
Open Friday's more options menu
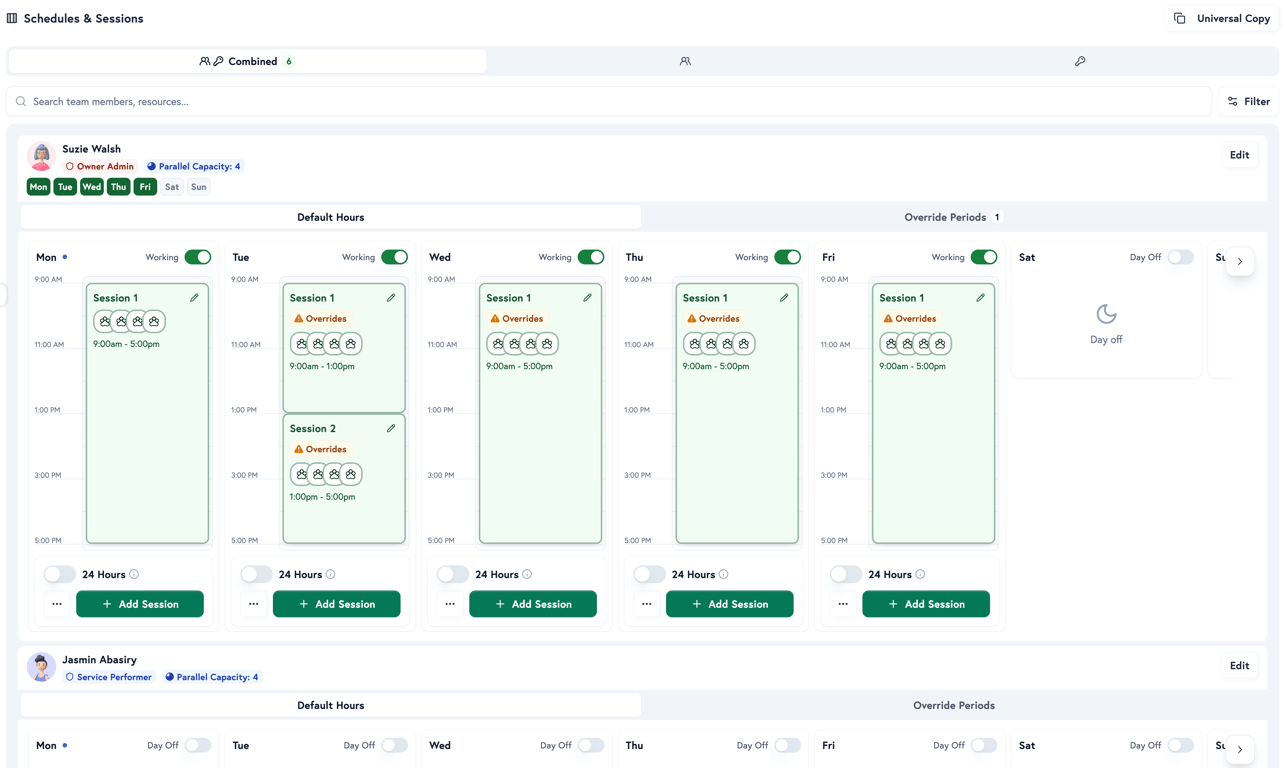[x=843, y=604]
